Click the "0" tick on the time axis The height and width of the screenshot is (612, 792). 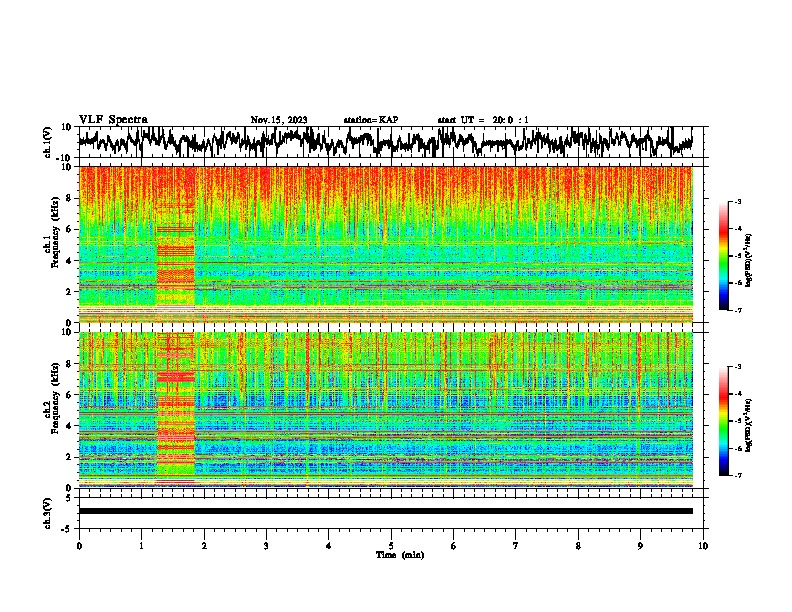(x=79, y=546)
